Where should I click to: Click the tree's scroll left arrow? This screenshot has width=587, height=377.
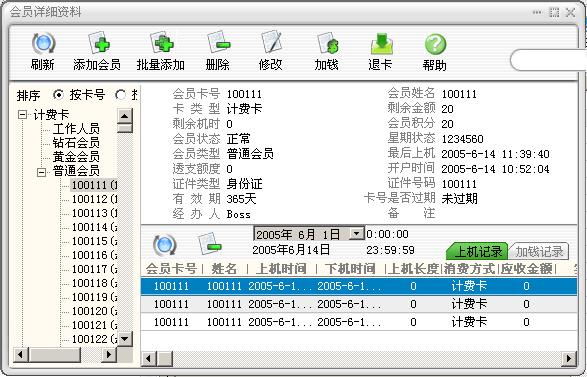coord(21,354)
